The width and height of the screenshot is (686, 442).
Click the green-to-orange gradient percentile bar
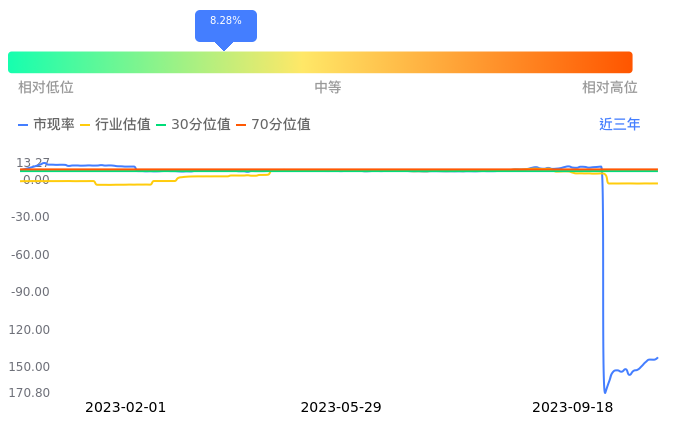point(320,62)
